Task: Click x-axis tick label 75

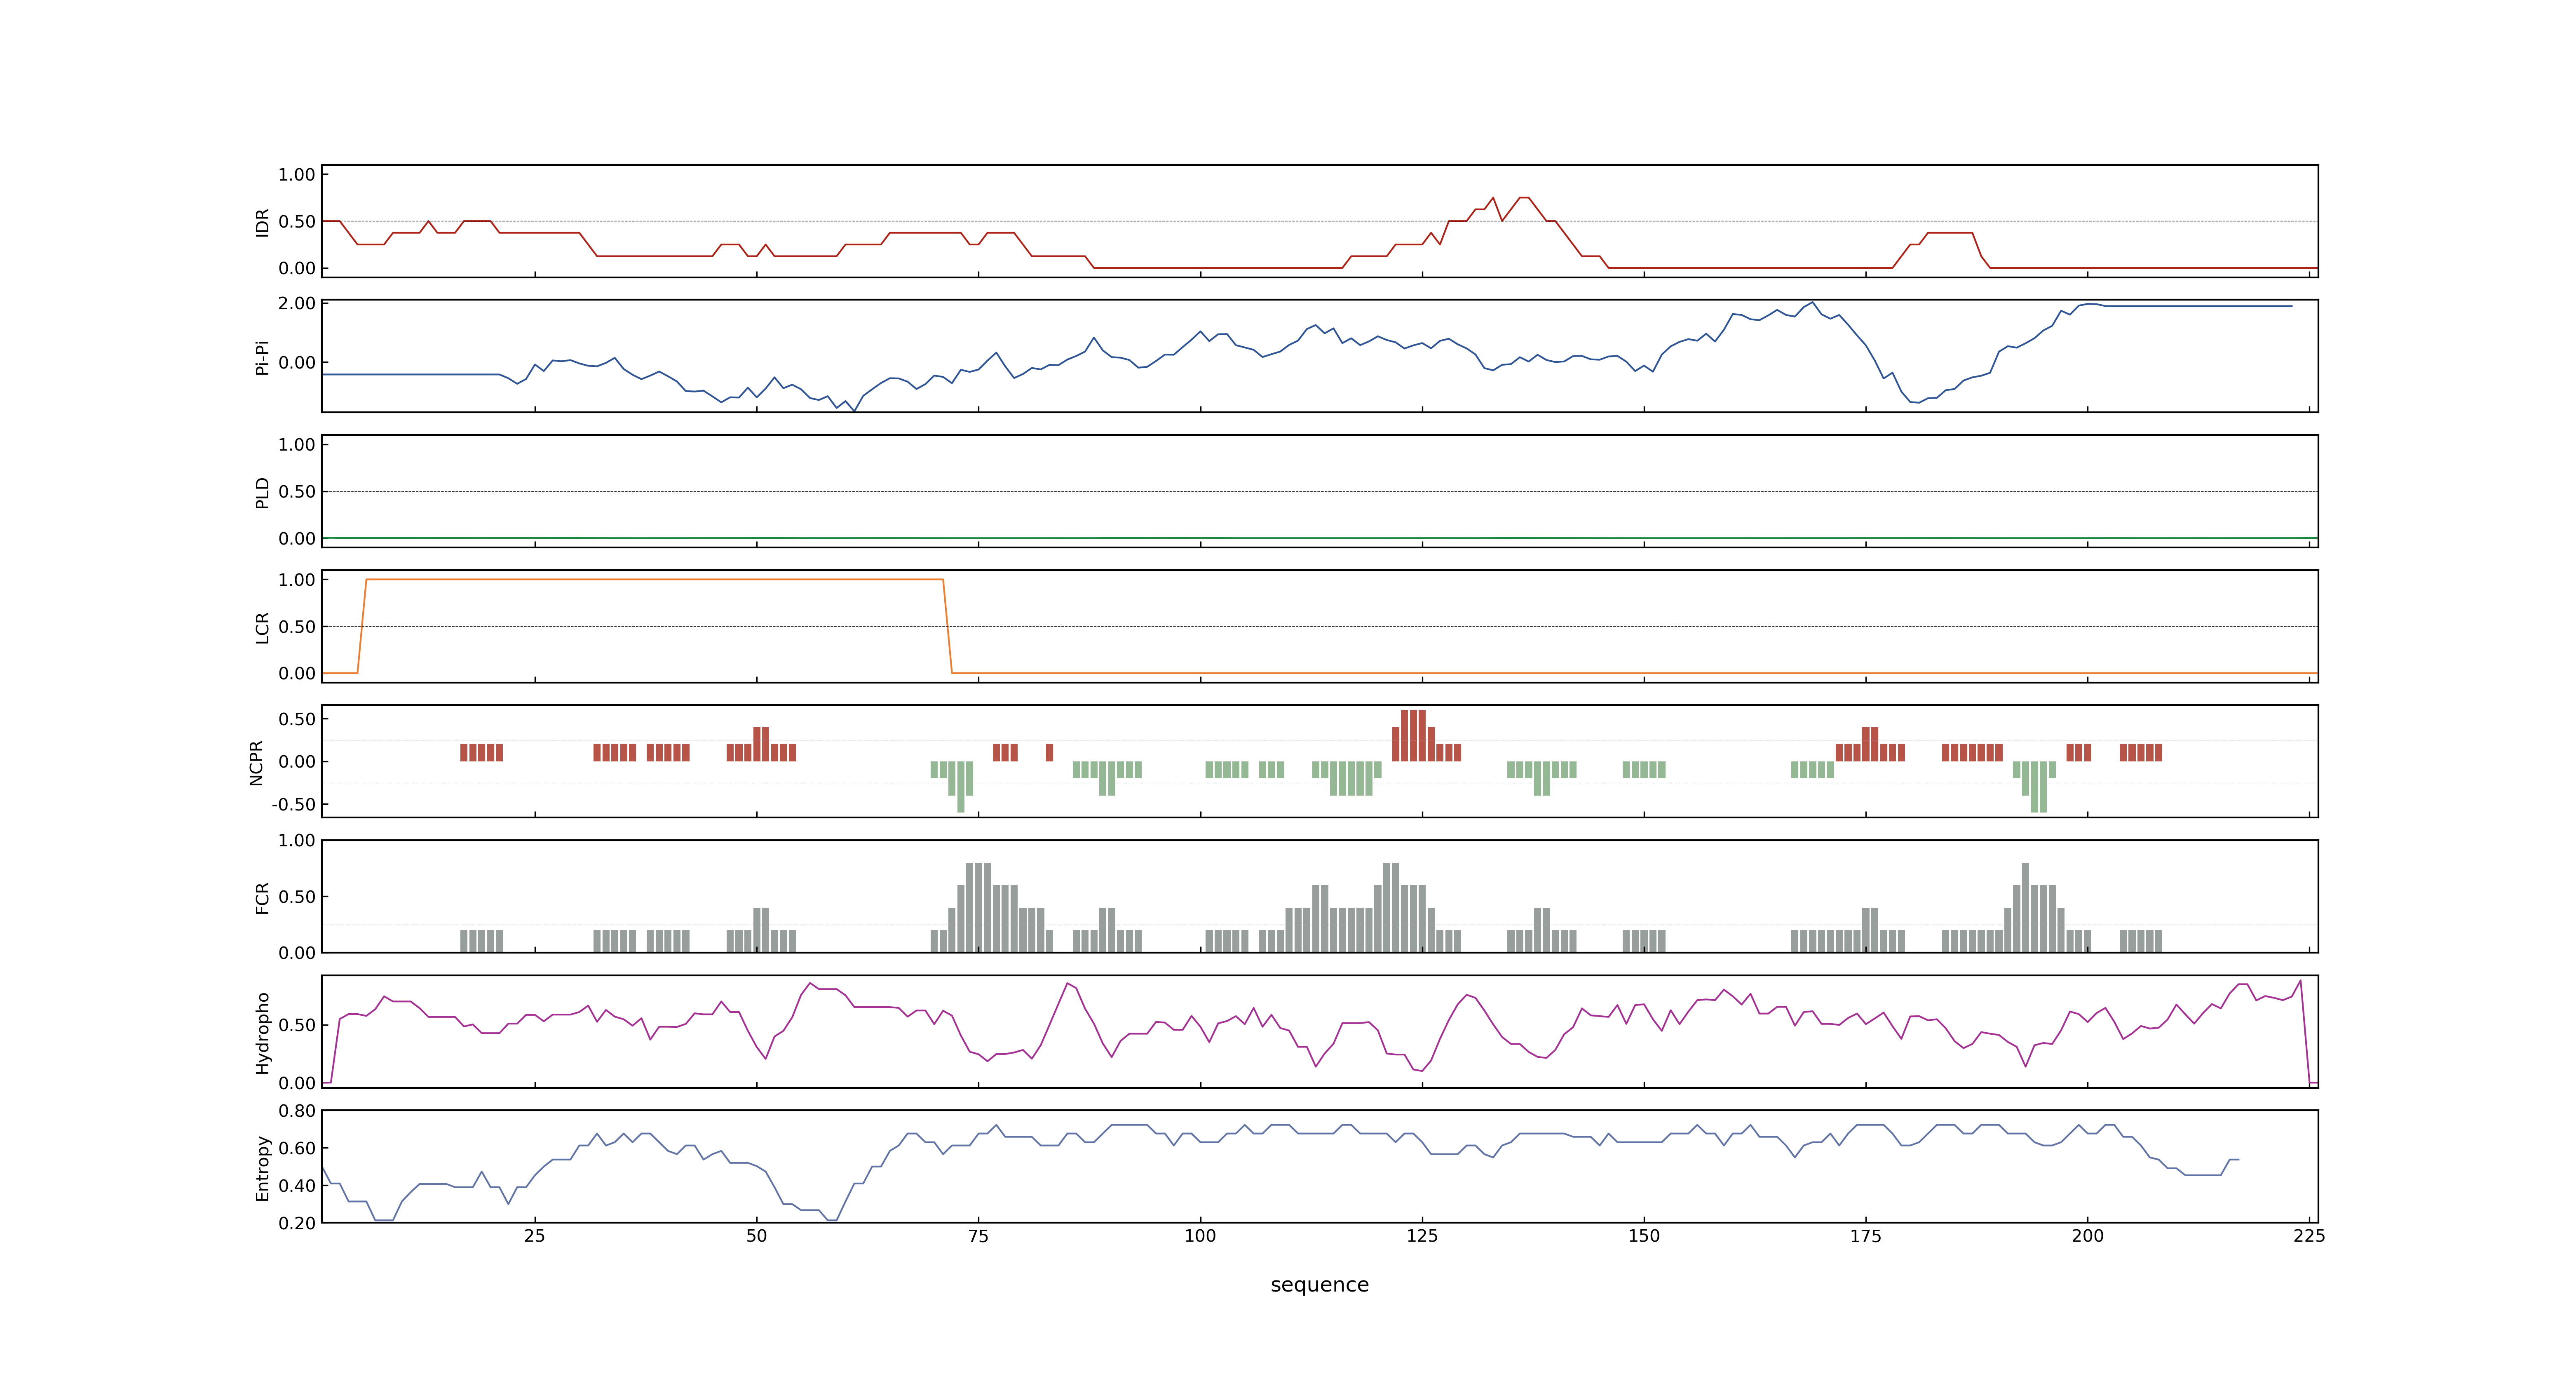Action: tap(978, 1235)
